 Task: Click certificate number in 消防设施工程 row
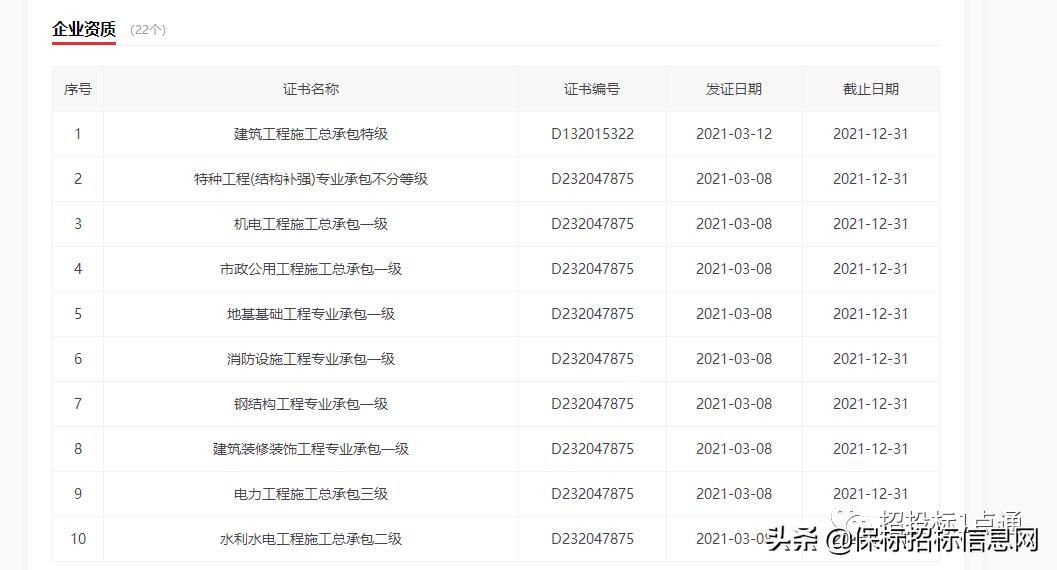(593, 359)
